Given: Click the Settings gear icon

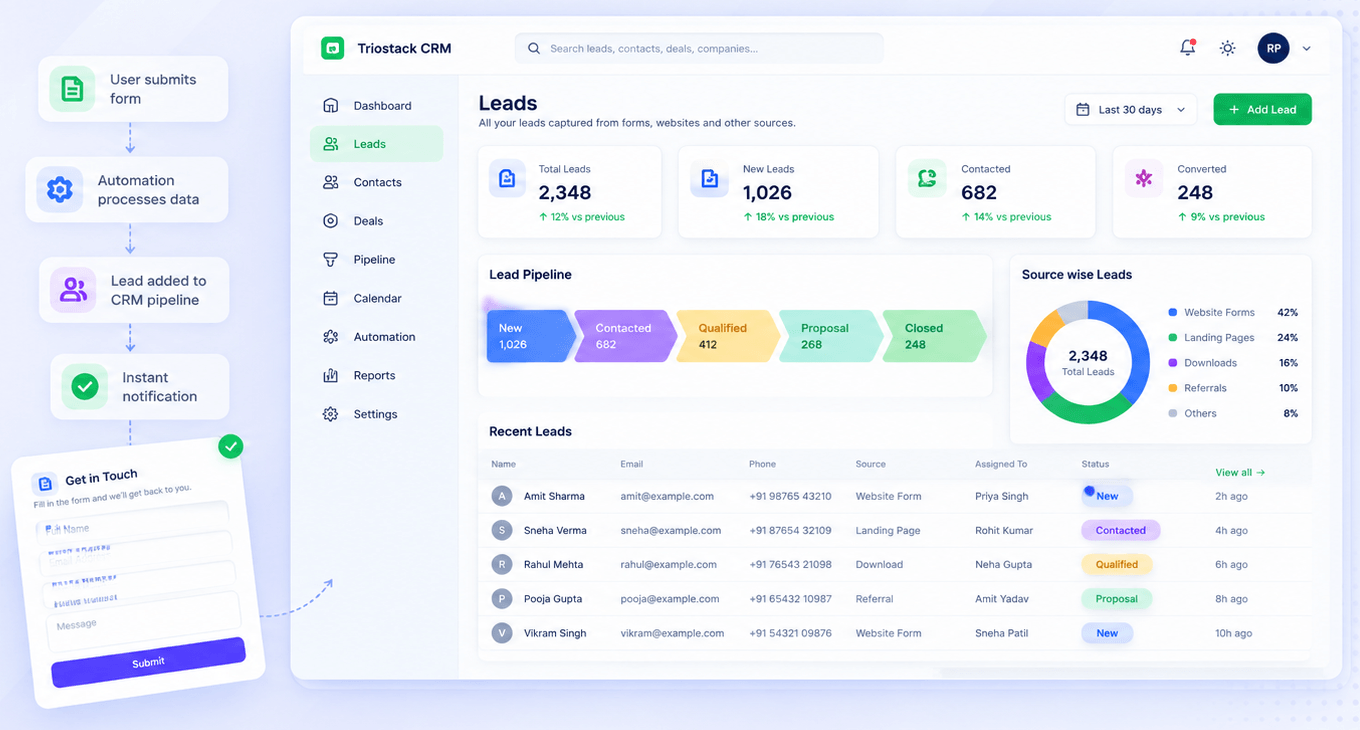Looking at the screenshot, I should point(330,414).
